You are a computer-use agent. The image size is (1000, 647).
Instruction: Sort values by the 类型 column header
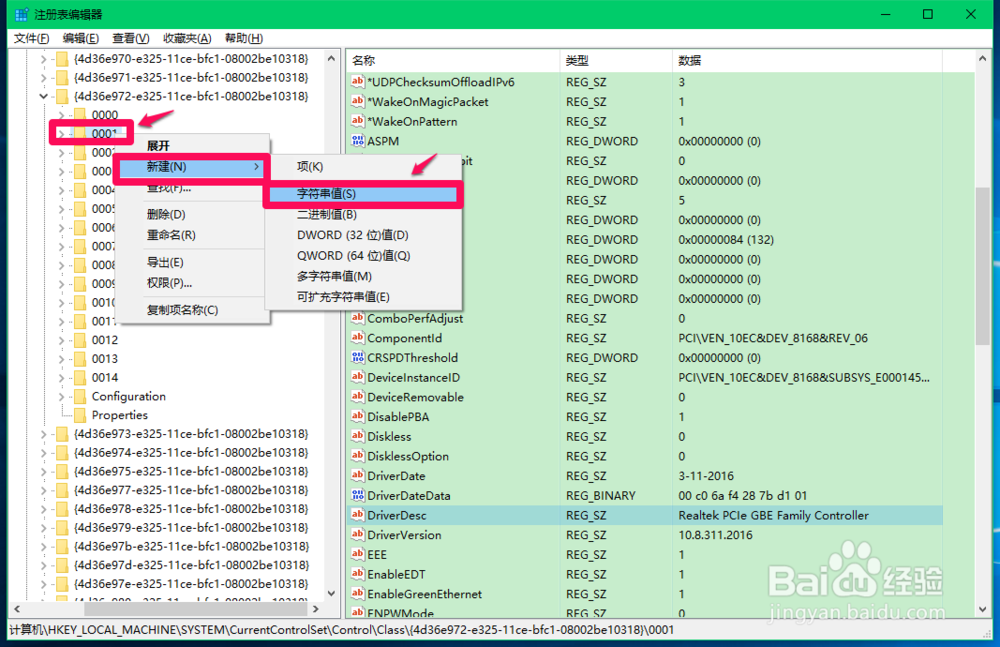(x=615, y=61)
